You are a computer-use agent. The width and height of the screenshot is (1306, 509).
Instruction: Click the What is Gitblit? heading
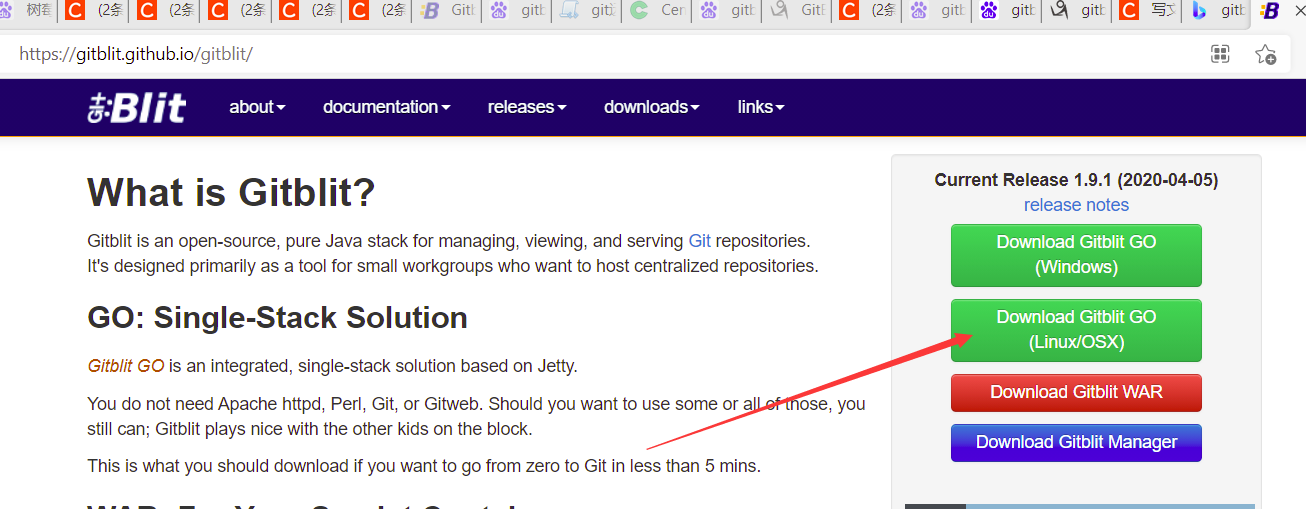[x=231, y=192]
